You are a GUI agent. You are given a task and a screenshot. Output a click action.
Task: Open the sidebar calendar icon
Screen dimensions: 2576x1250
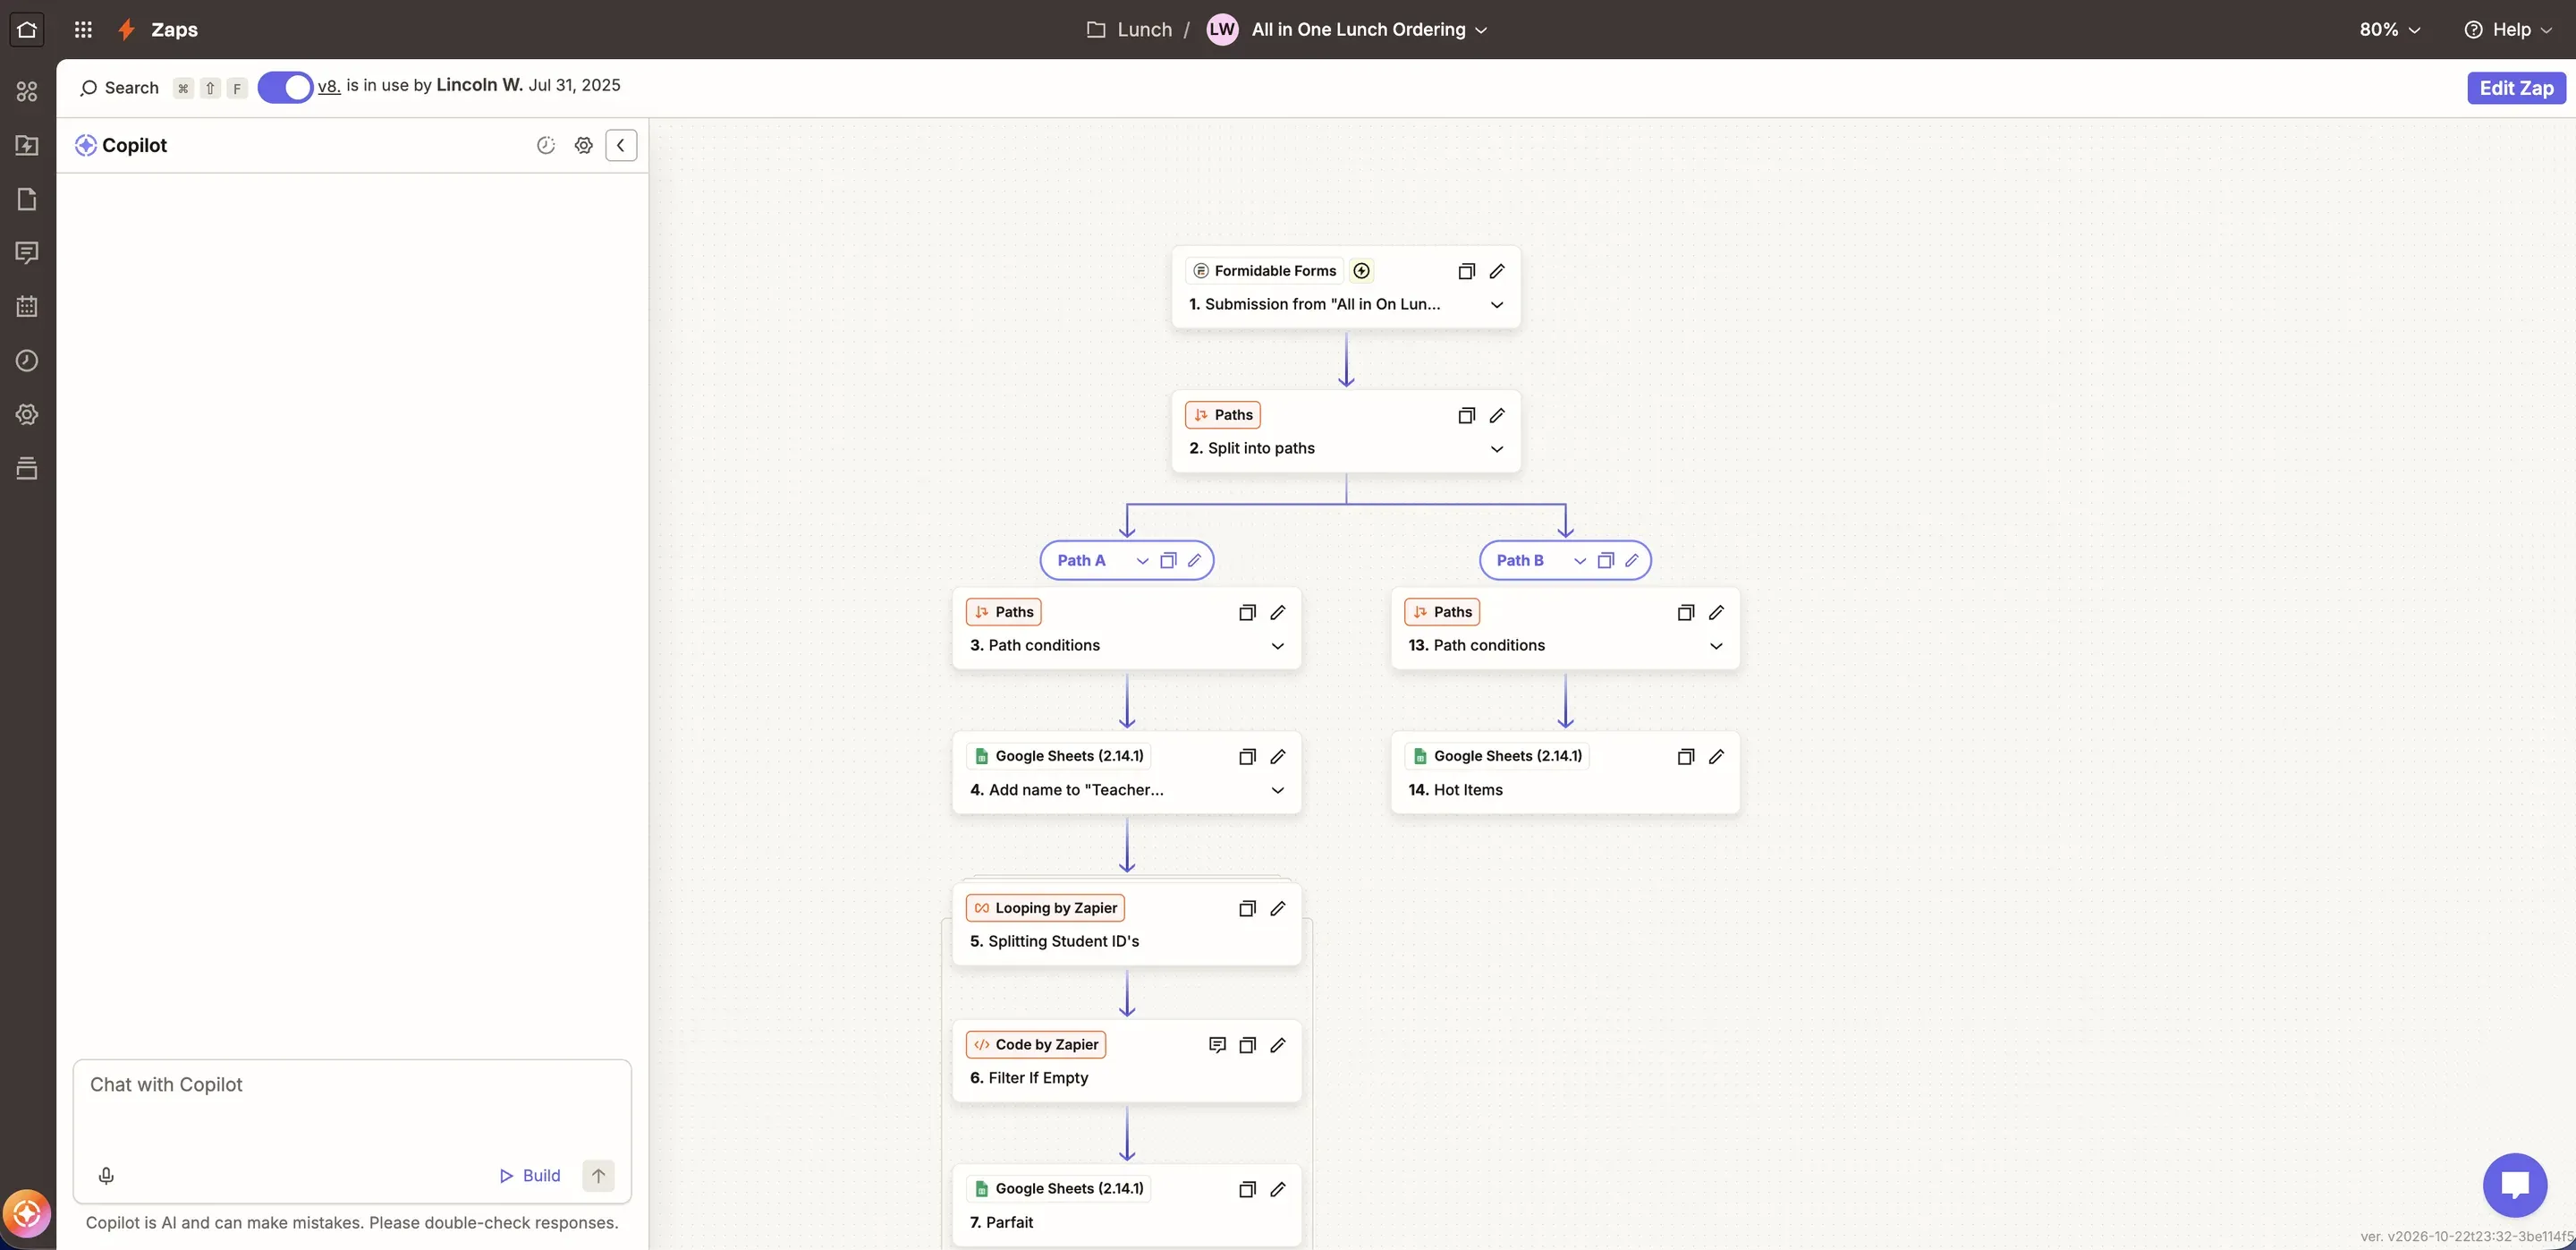27,307
